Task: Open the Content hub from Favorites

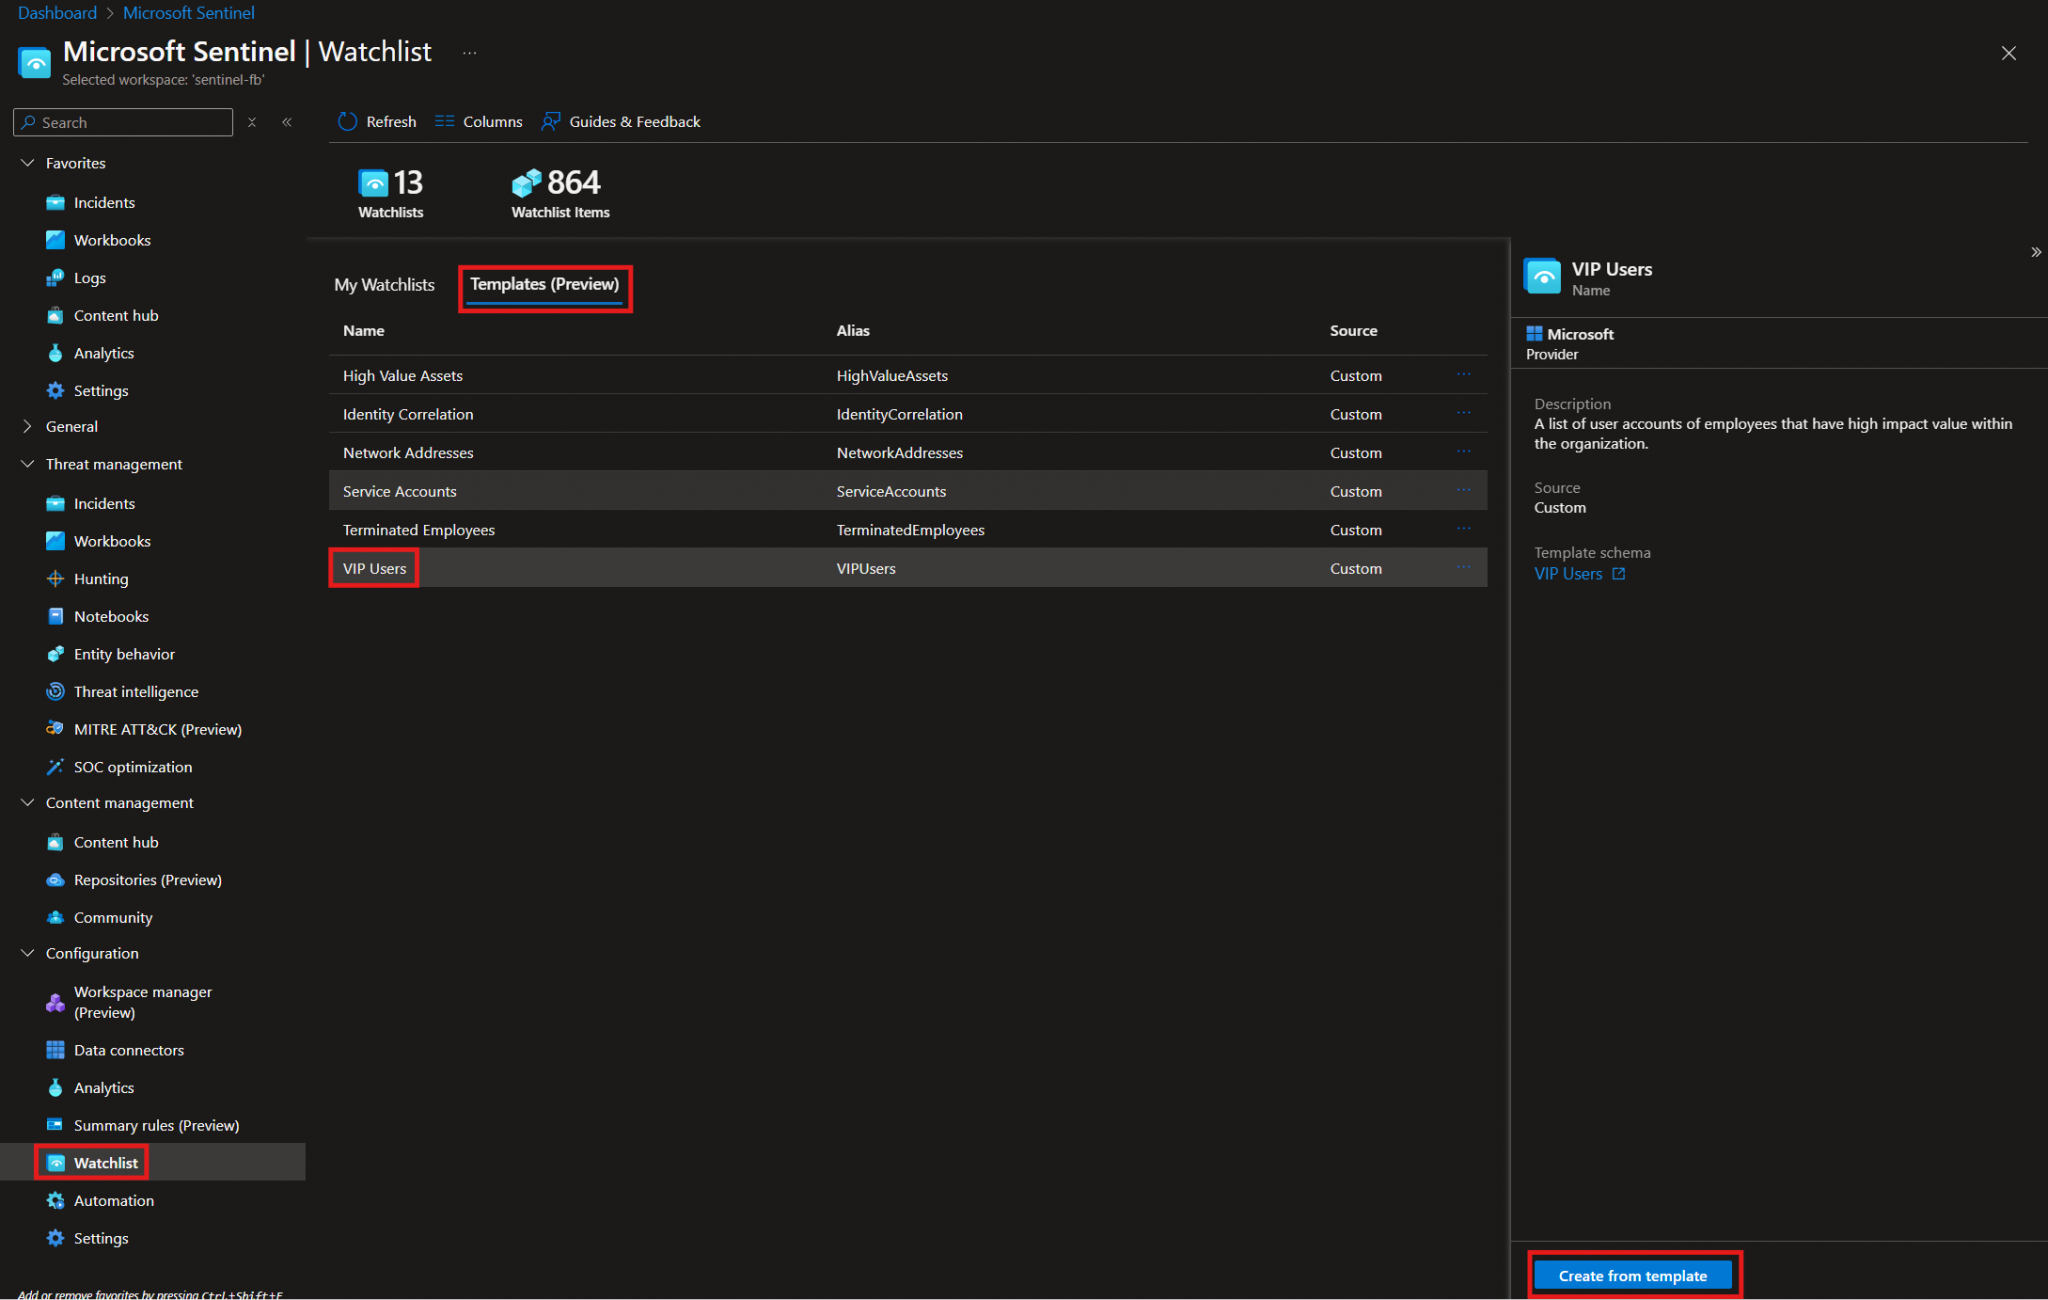Action: [x=116, y=315]
